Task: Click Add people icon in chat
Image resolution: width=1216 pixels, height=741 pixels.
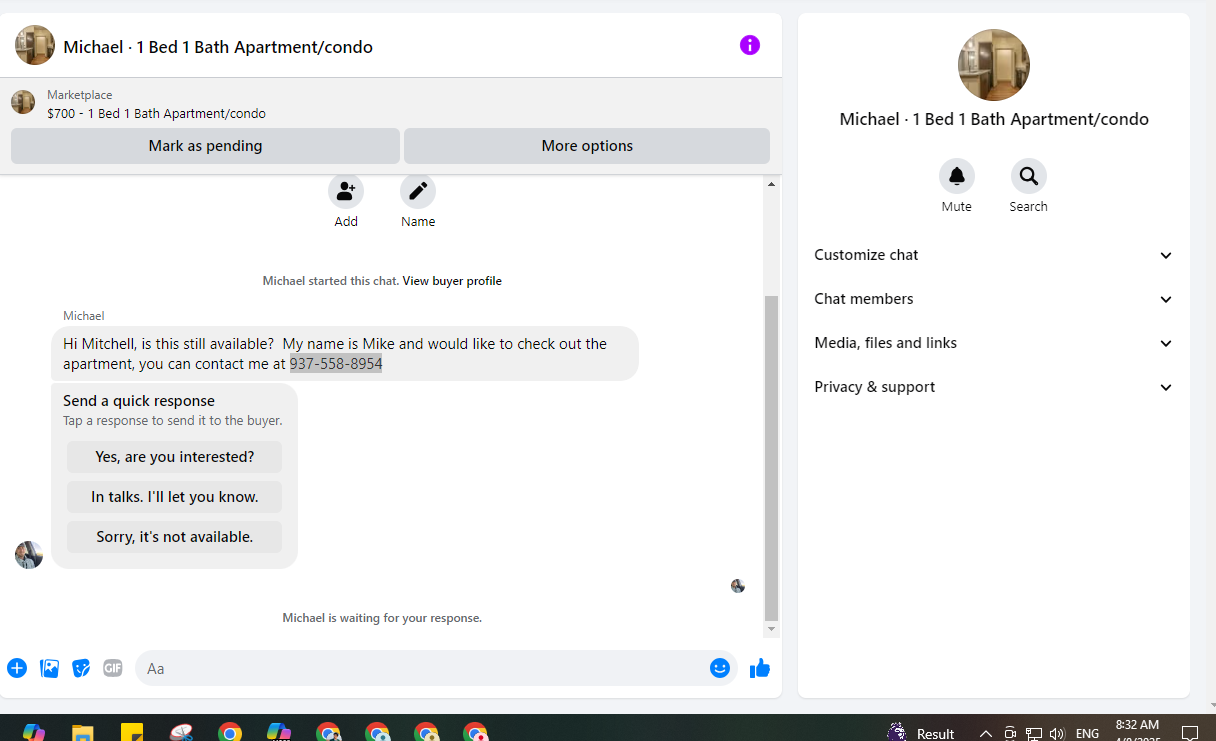Action: [x=346, y=190]
